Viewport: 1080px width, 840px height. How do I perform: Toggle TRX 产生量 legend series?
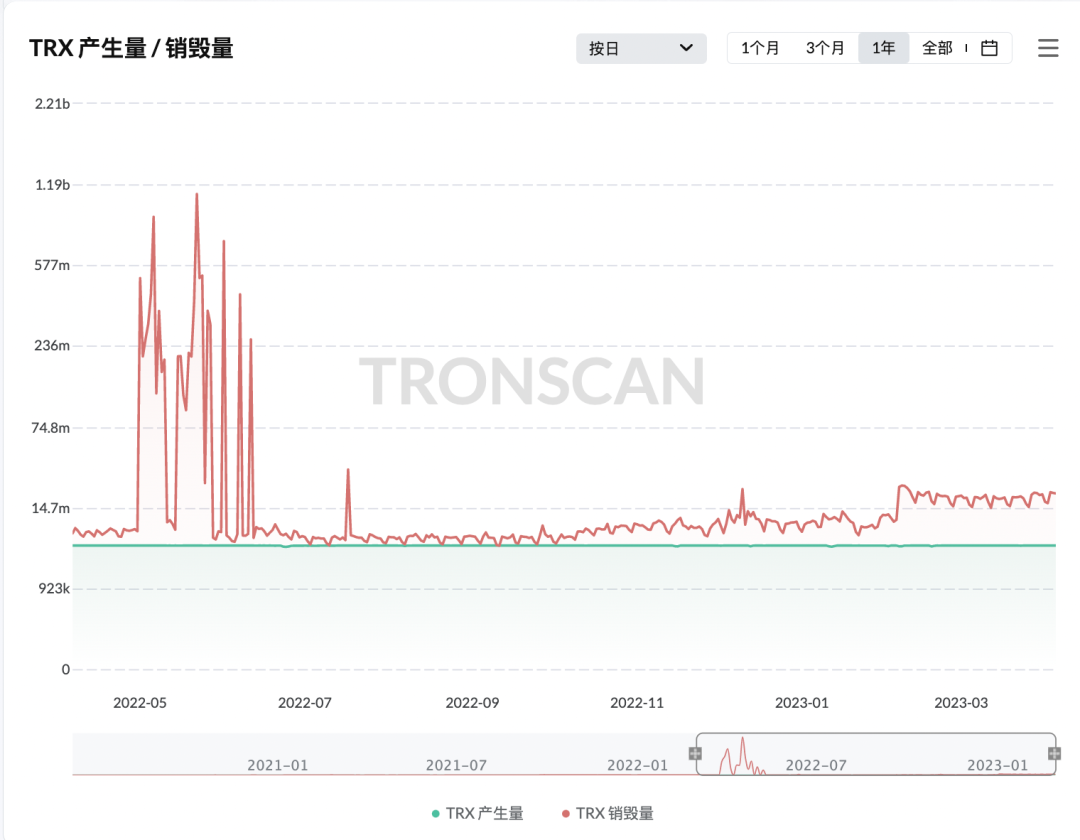pyautogui.click(x=477, y=813)
